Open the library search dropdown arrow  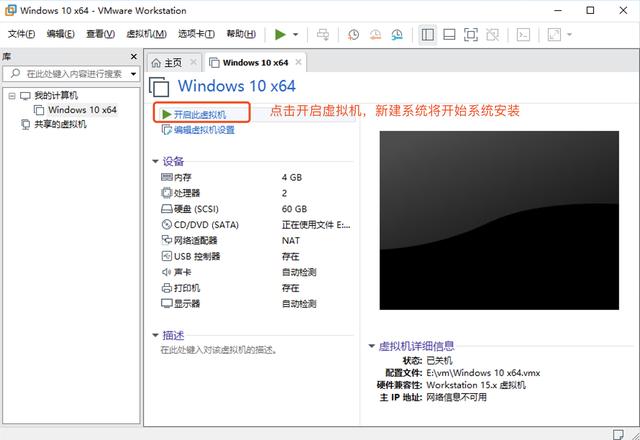coord(133,74)
